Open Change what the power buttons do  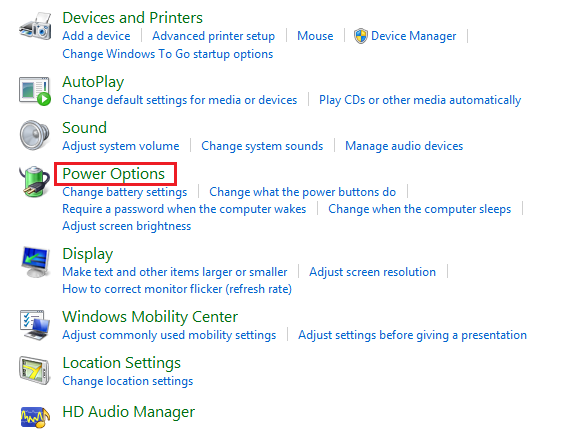tap(302, 192)
